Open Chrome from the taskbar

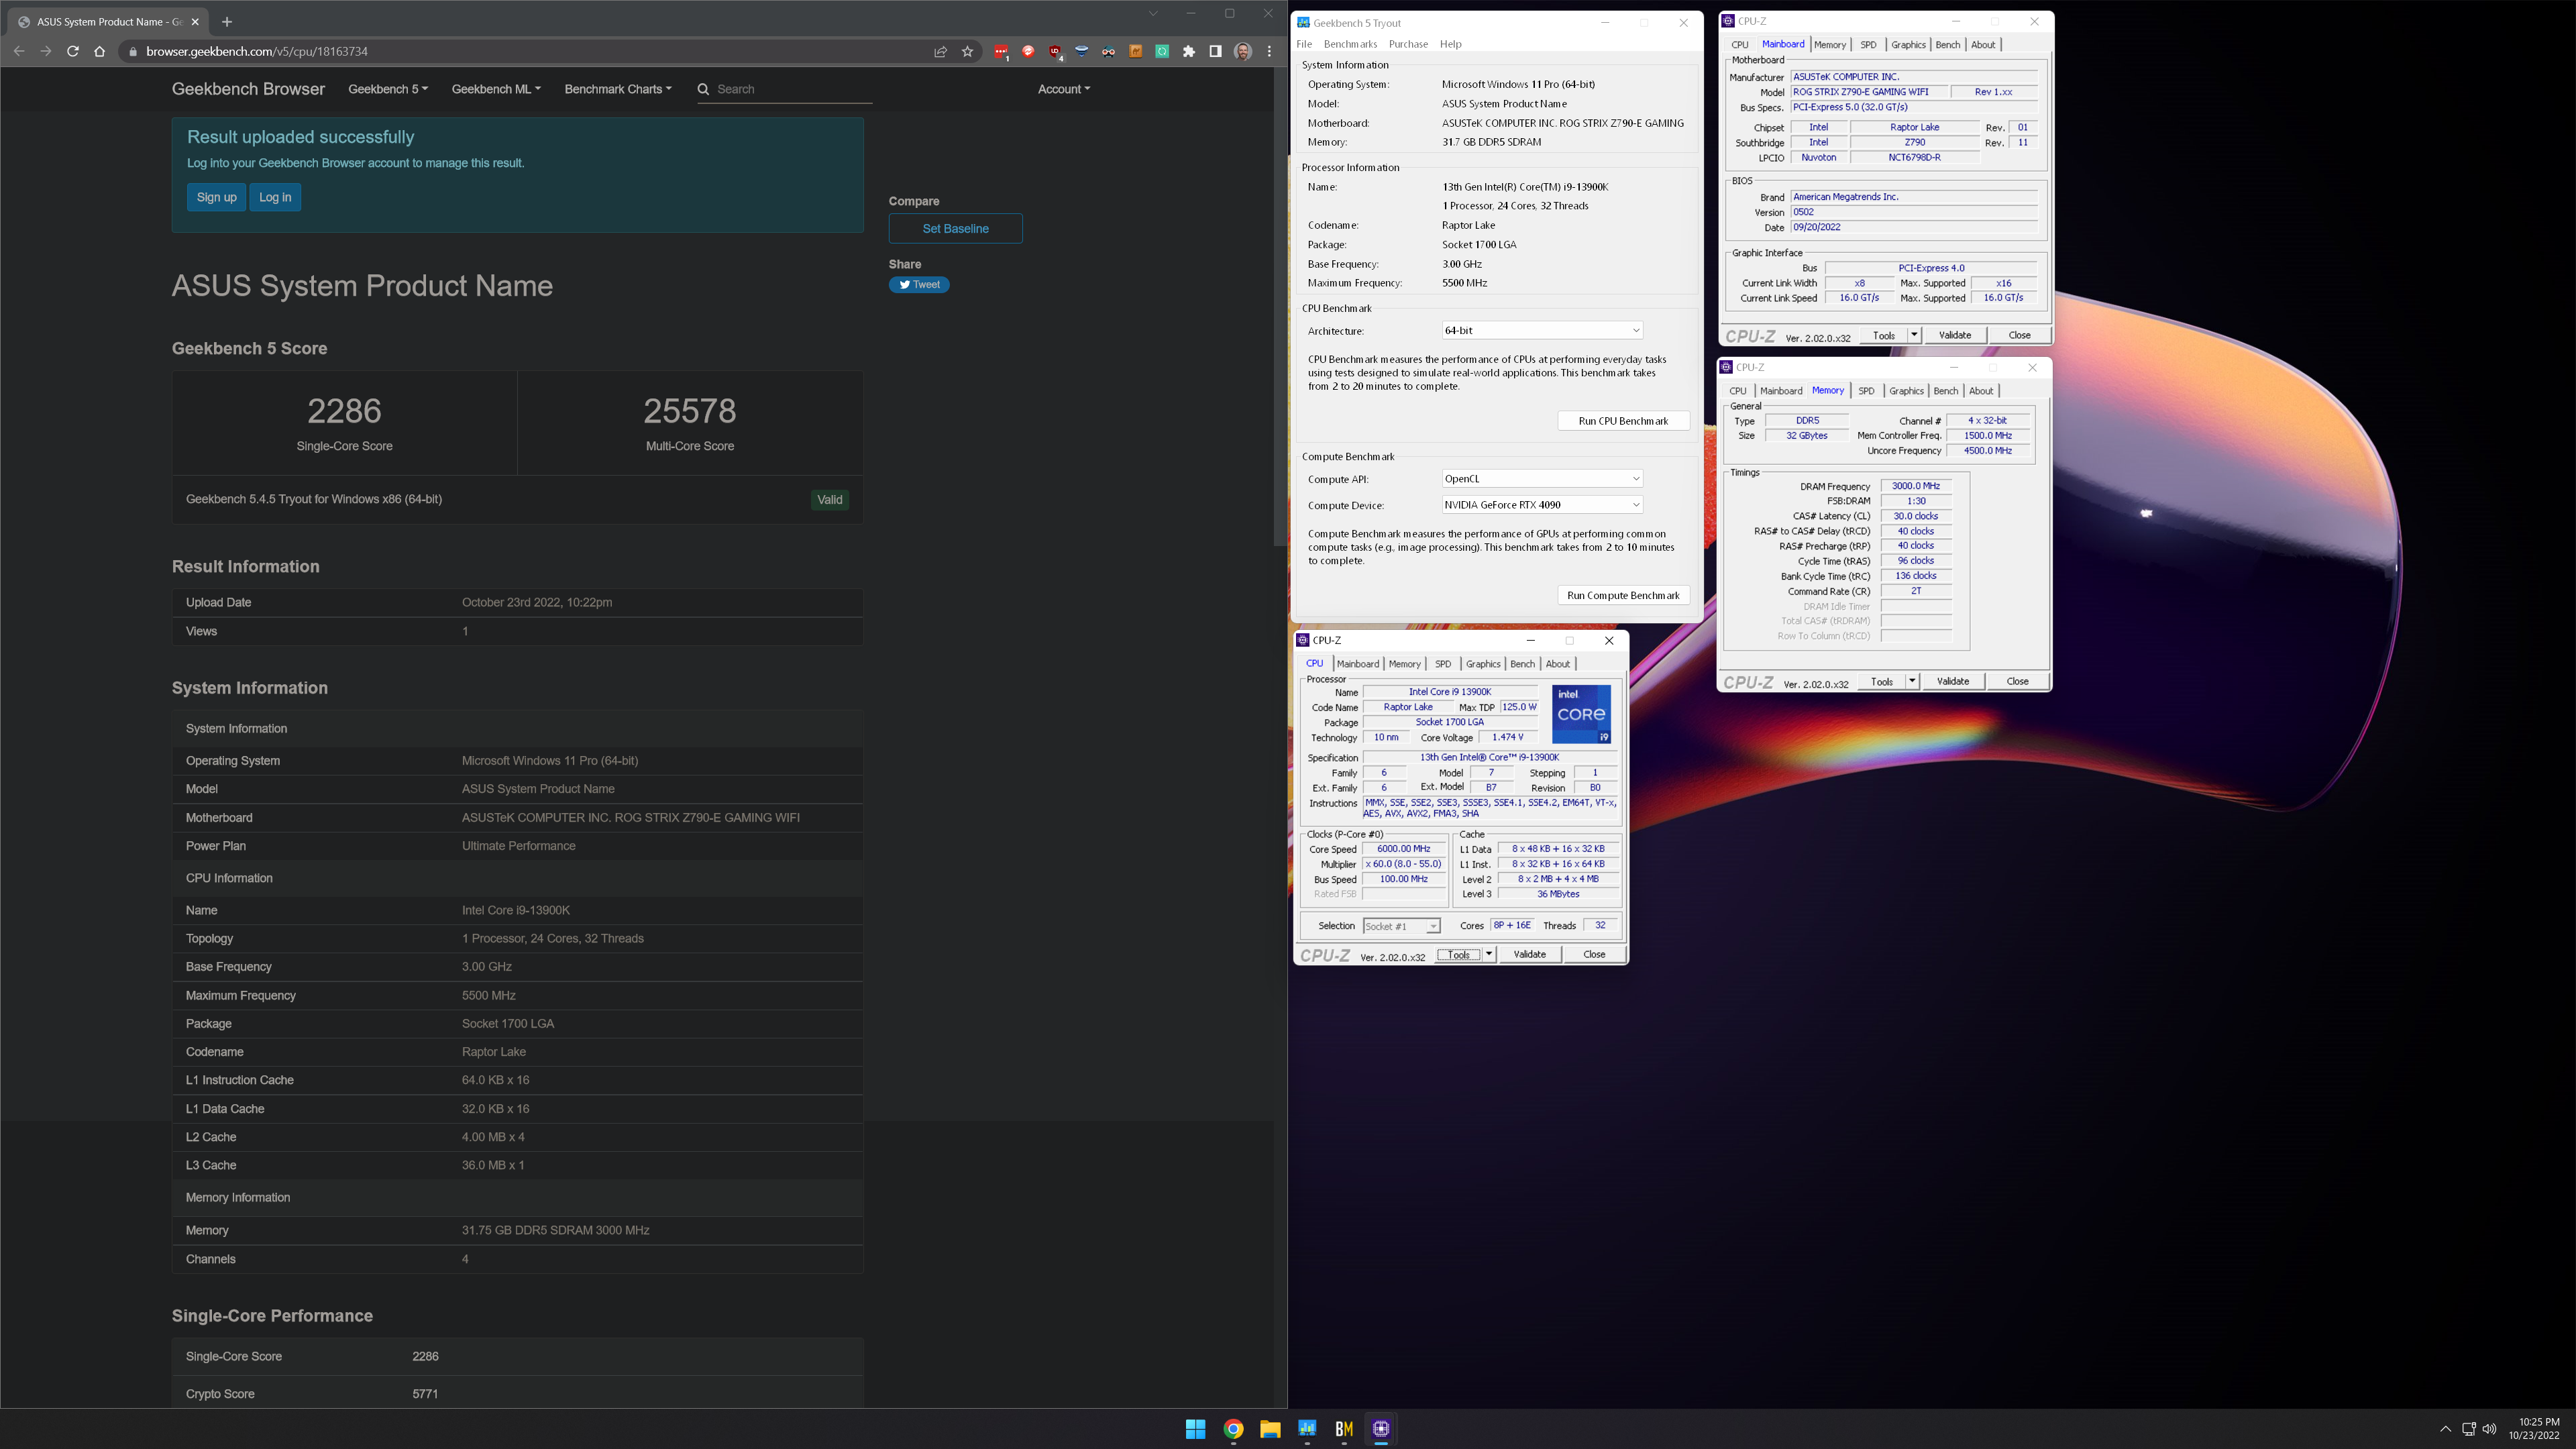point(1233,1429)
